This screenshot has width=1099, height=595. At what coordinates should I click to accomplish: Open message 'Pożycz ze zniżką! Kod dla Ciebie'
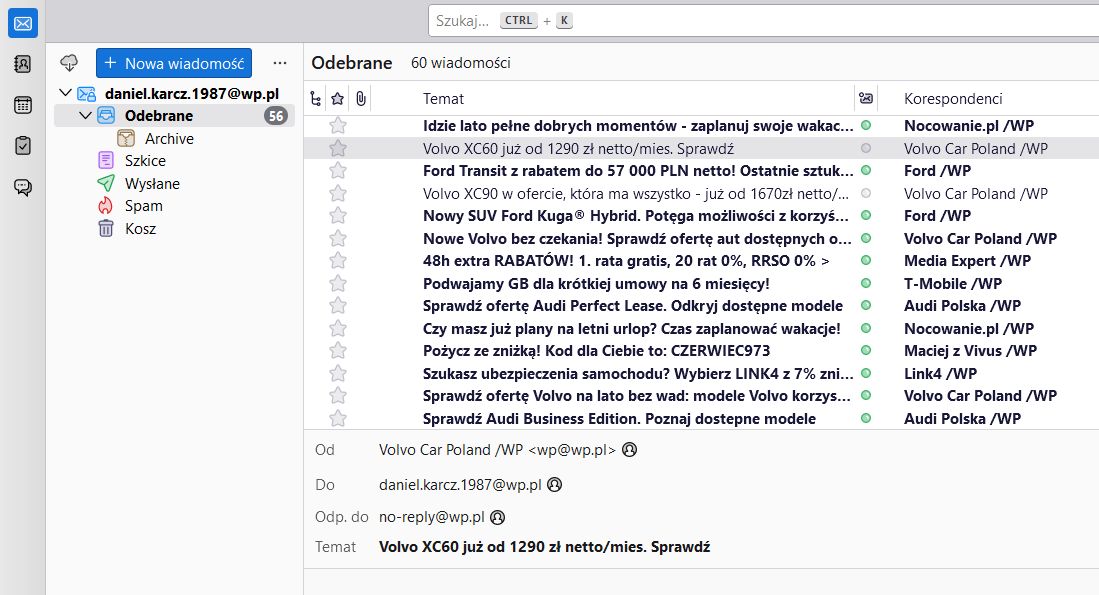point(596,351)
